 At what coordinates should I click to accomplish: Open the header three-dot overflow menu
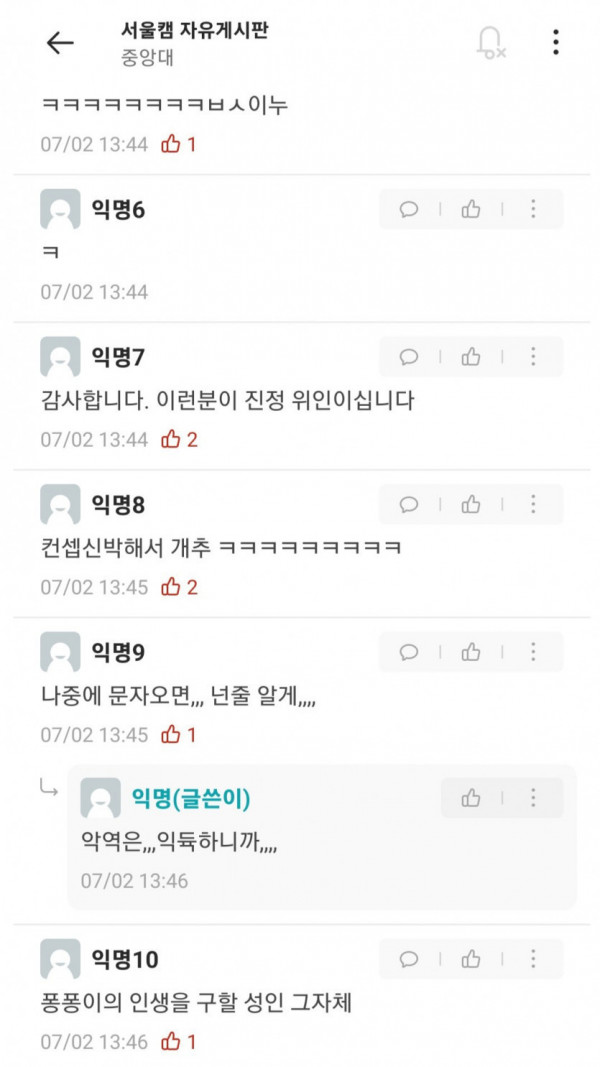tap(556, 42)
